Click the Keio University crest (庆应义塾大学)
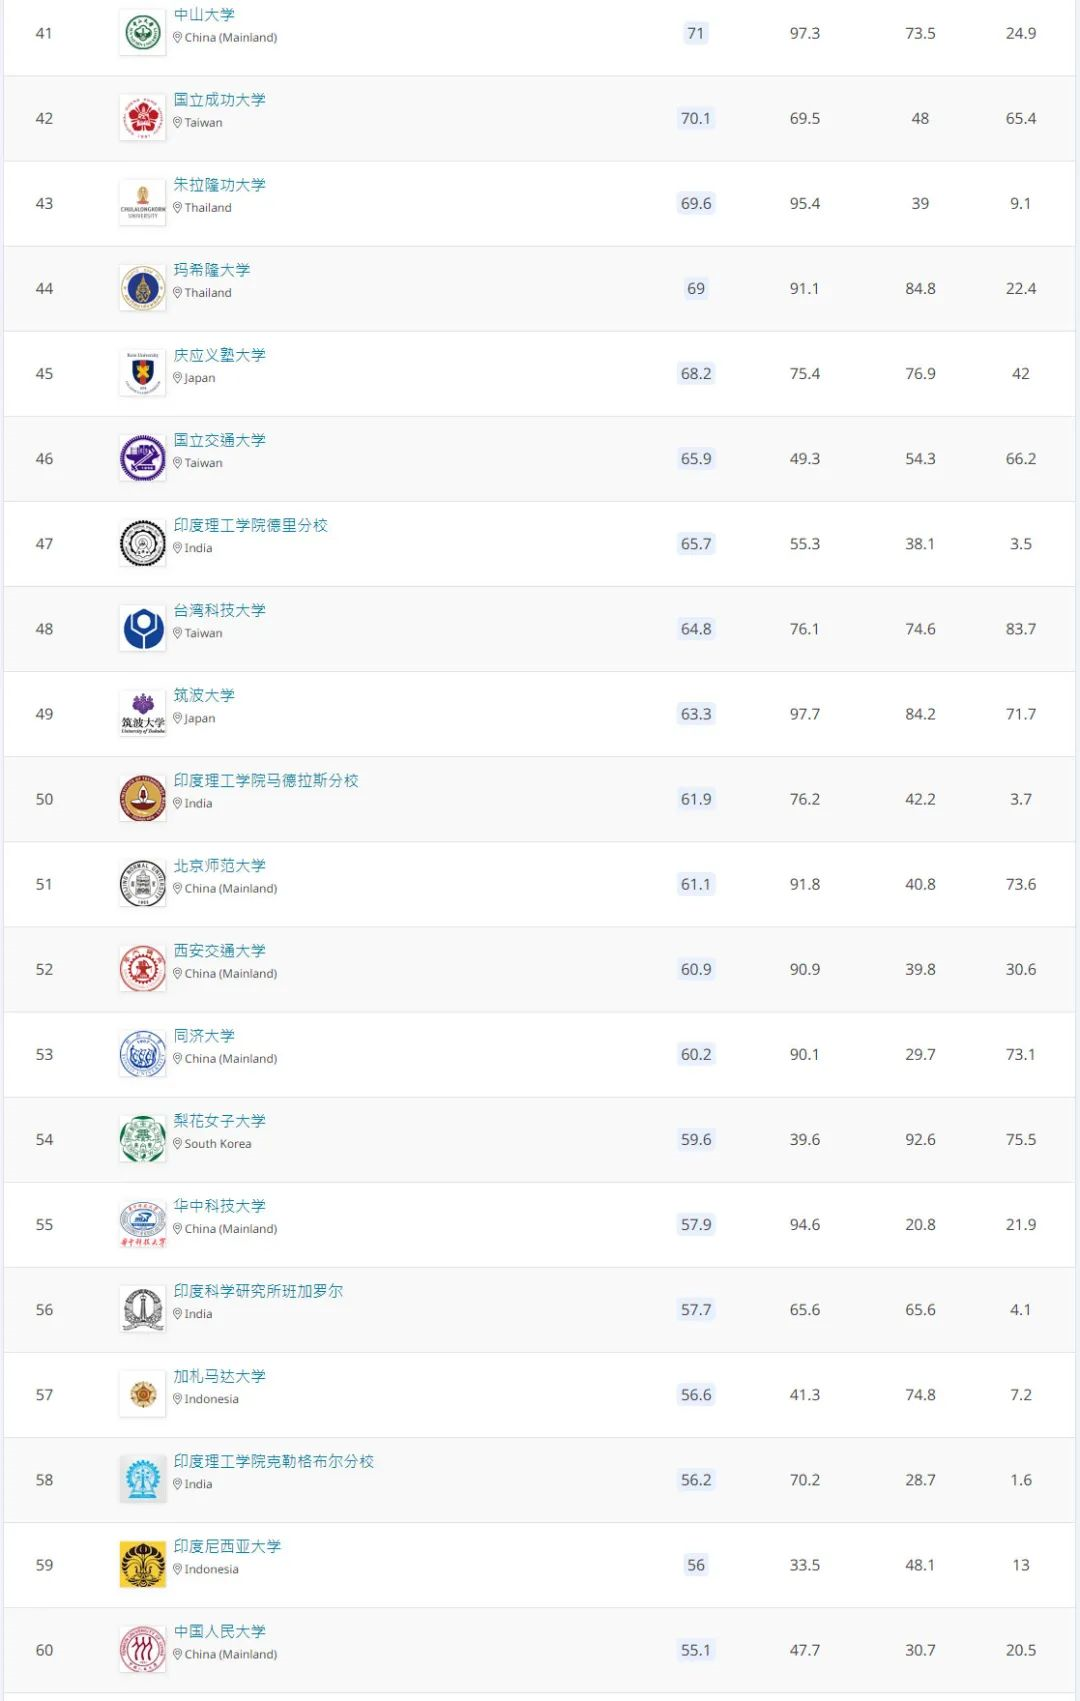 [x=143, y=374]
